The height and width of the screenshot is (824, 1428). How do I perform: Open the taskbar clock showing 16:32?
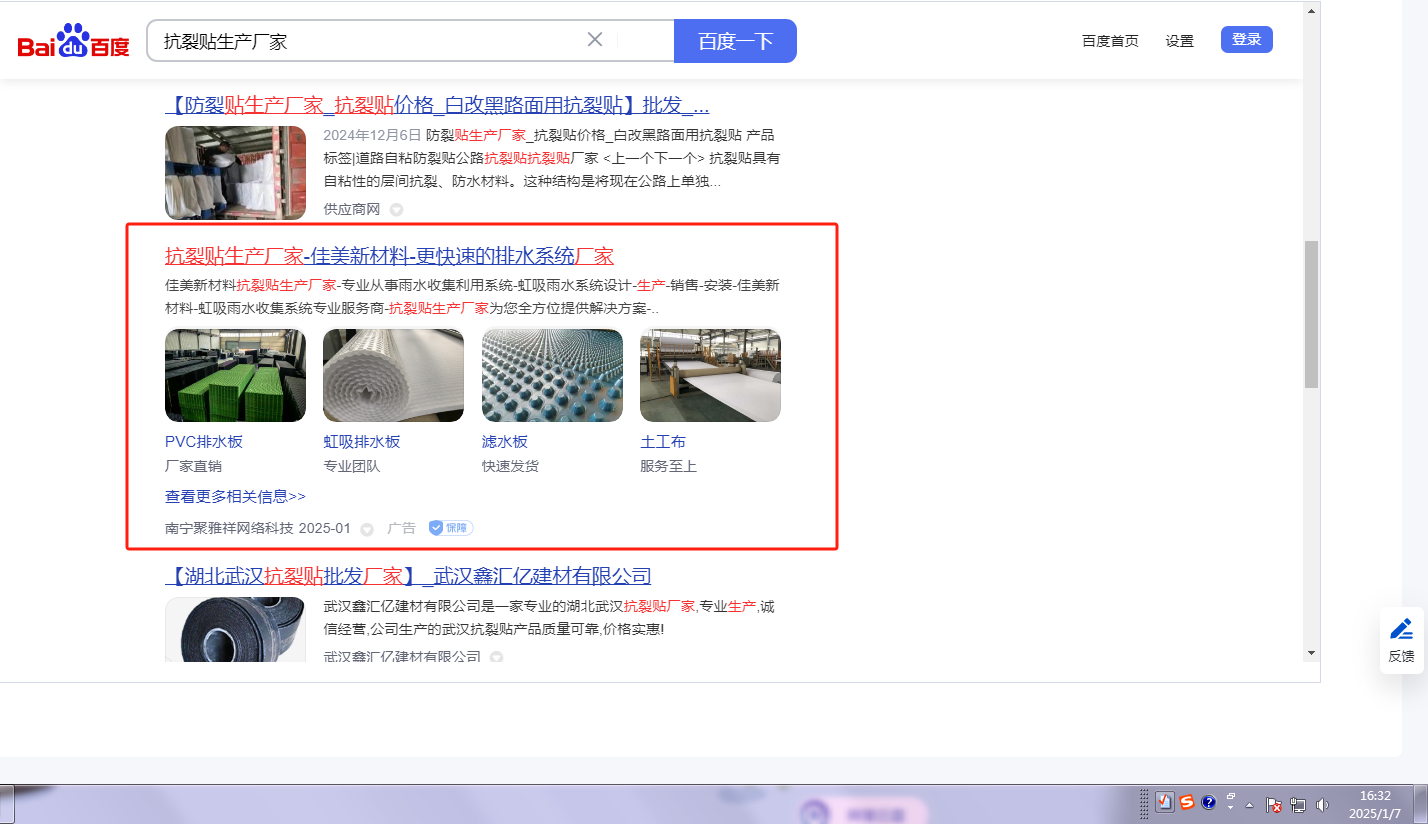pyautogui.click(x=1376, y=804)
